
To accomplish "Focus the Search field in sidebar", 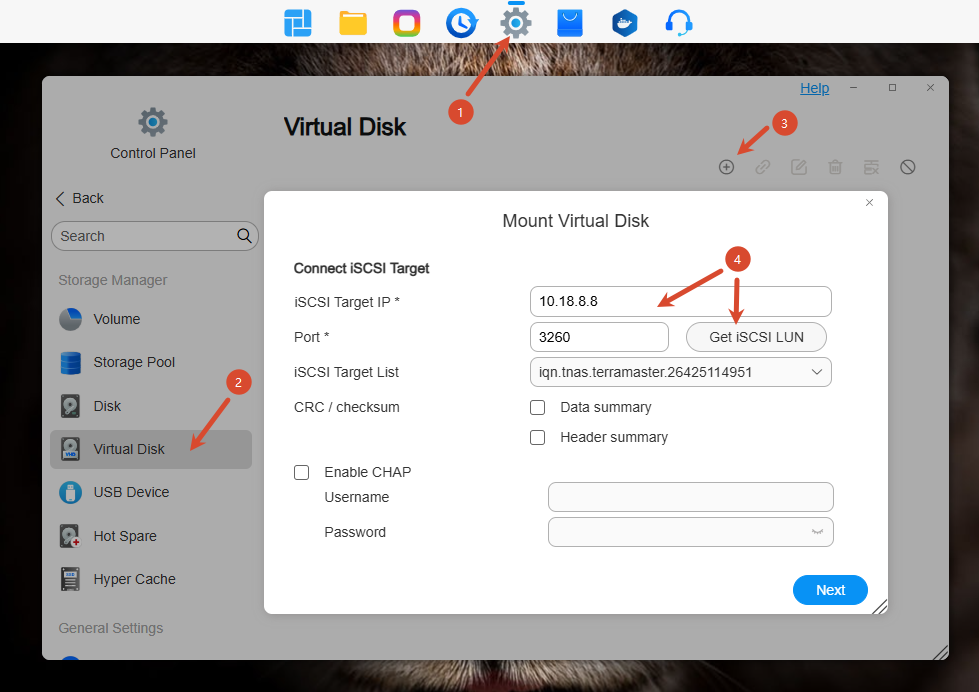I will (x=155, y=236).
